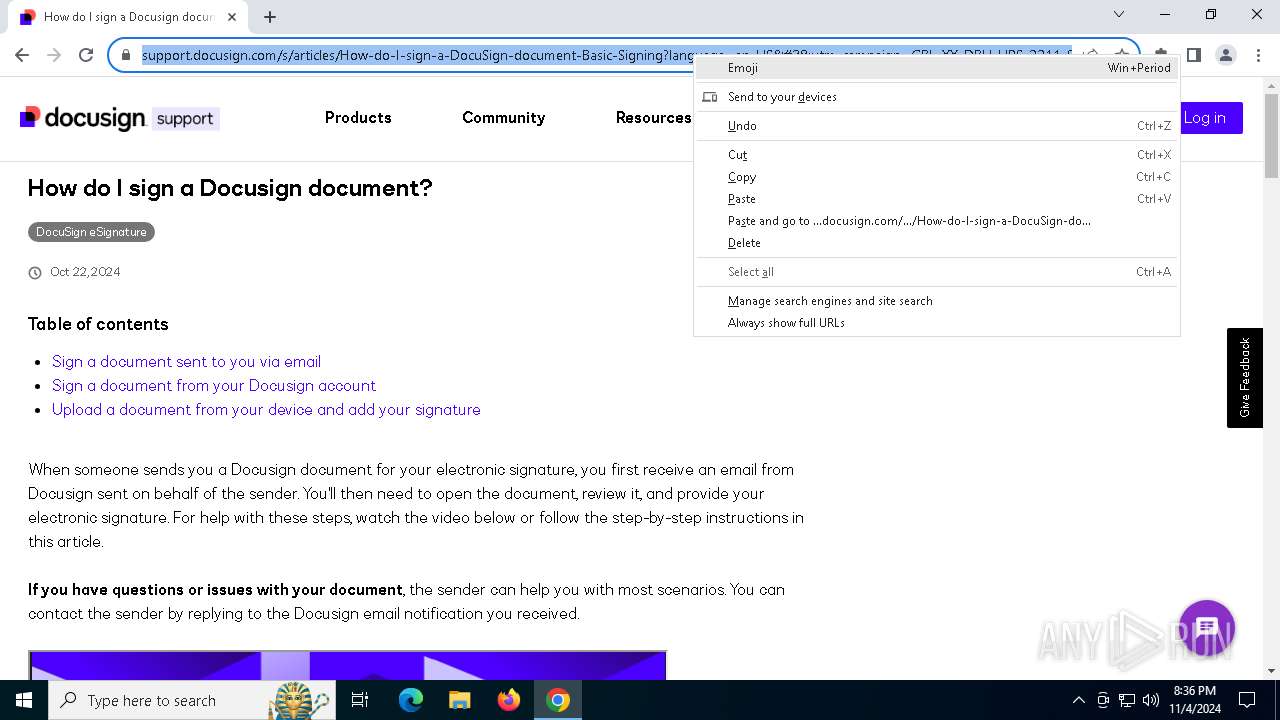Image resolution: width=1280 pixels, height=720 pixels.
Task: Open Sign a document sent via email link
Action: (186, 362)
